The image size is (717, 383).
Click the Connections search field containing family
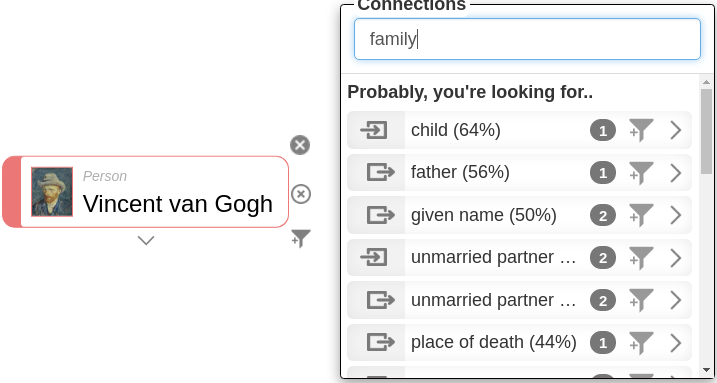coord(527,39)
